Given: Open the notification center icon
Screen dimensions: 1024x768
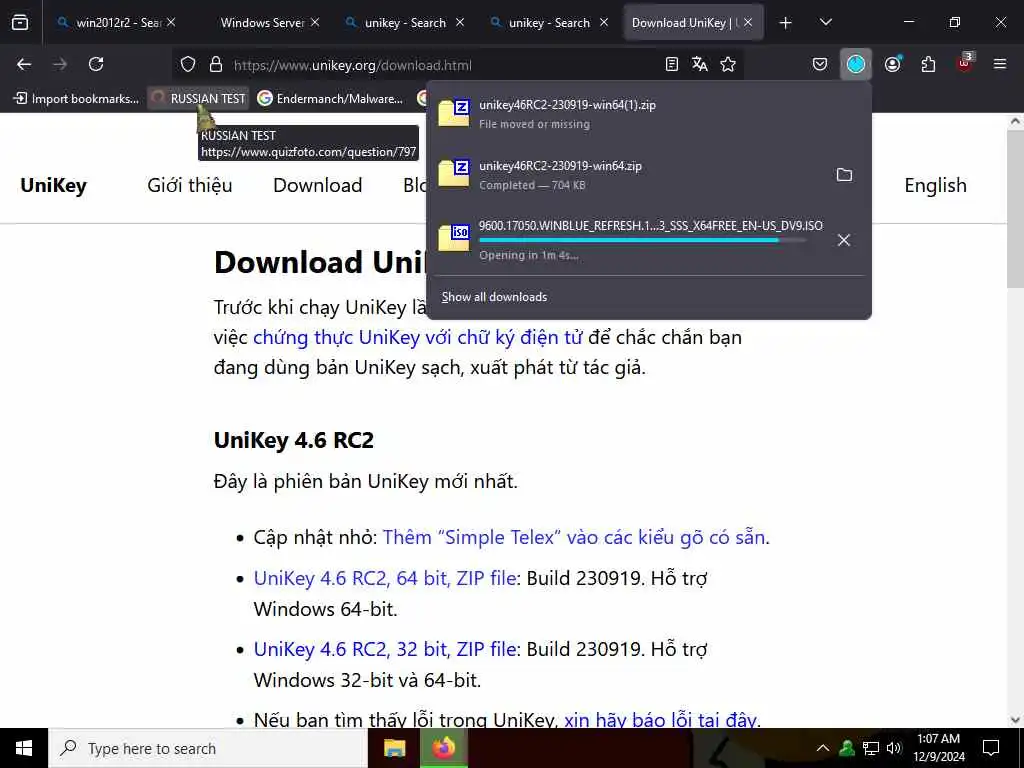Looking at the screenshot, I should pyautogui.click(x=991, y=748).
